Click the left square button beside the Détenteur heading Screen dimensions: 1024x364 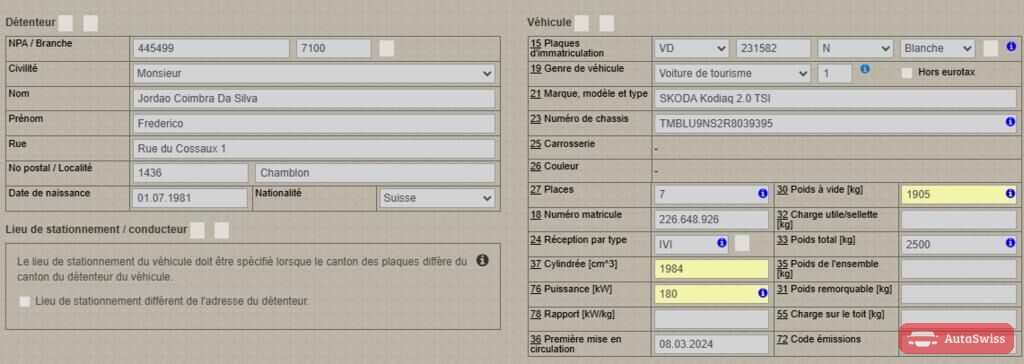click(65, 23)
